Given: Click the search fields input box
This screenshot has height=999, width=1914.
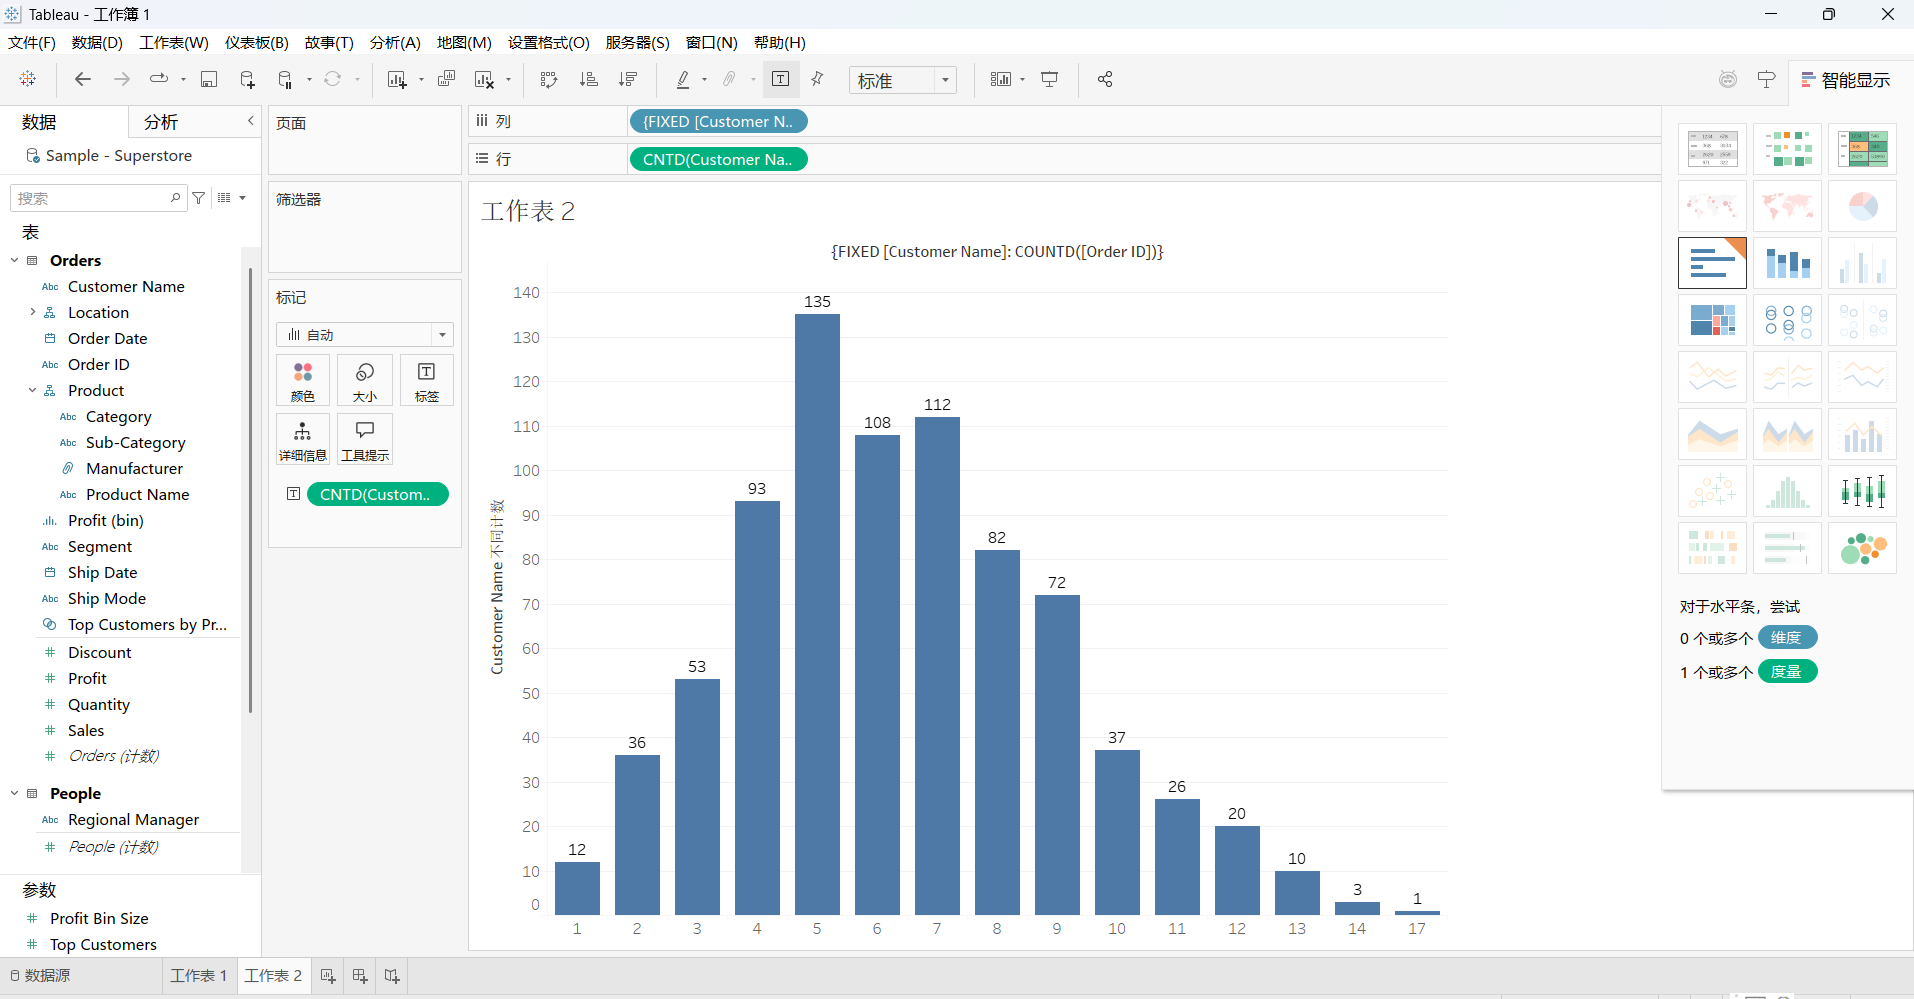Looking at the screenshot, I should (98, 198).
